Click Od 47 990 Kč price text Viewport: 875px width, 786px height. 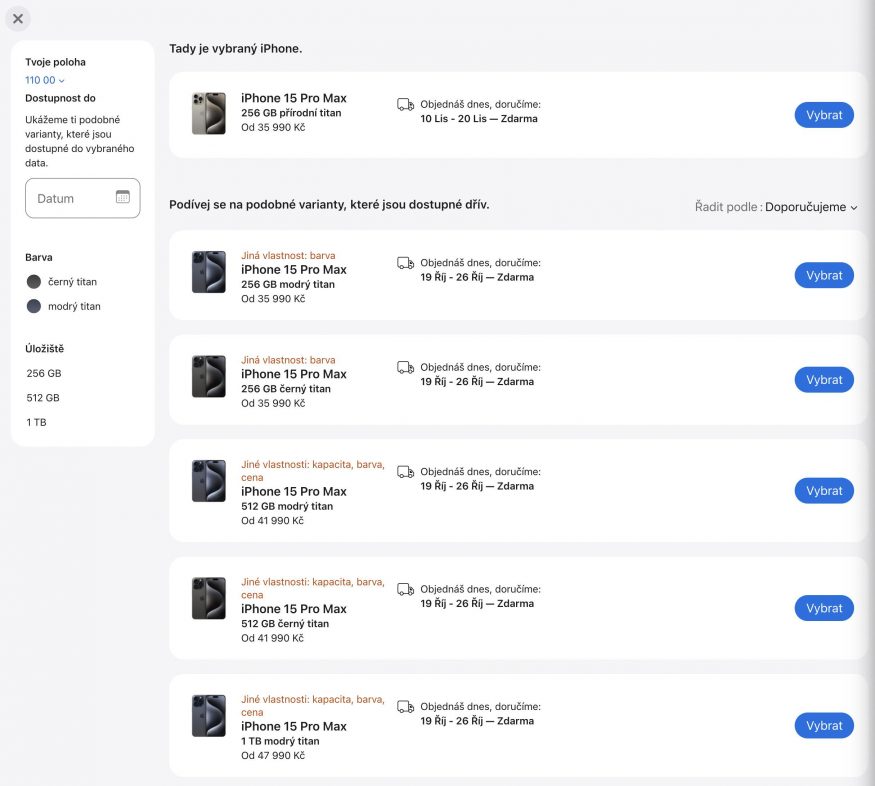tap(273, 755)
